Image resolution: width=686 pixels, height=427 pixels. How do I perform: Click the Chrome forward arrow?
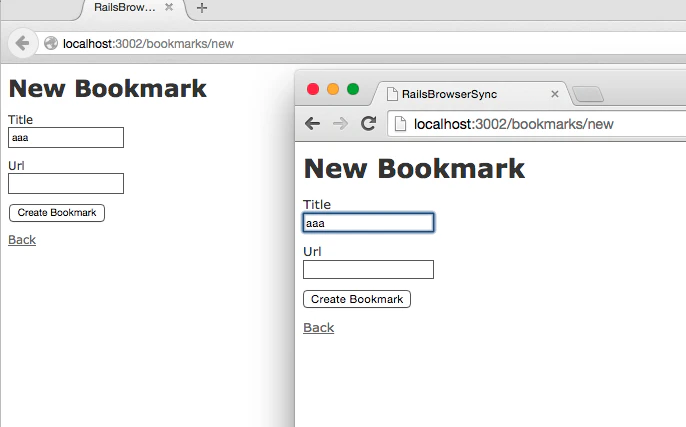pyautogui.click(x=340, y=124)
